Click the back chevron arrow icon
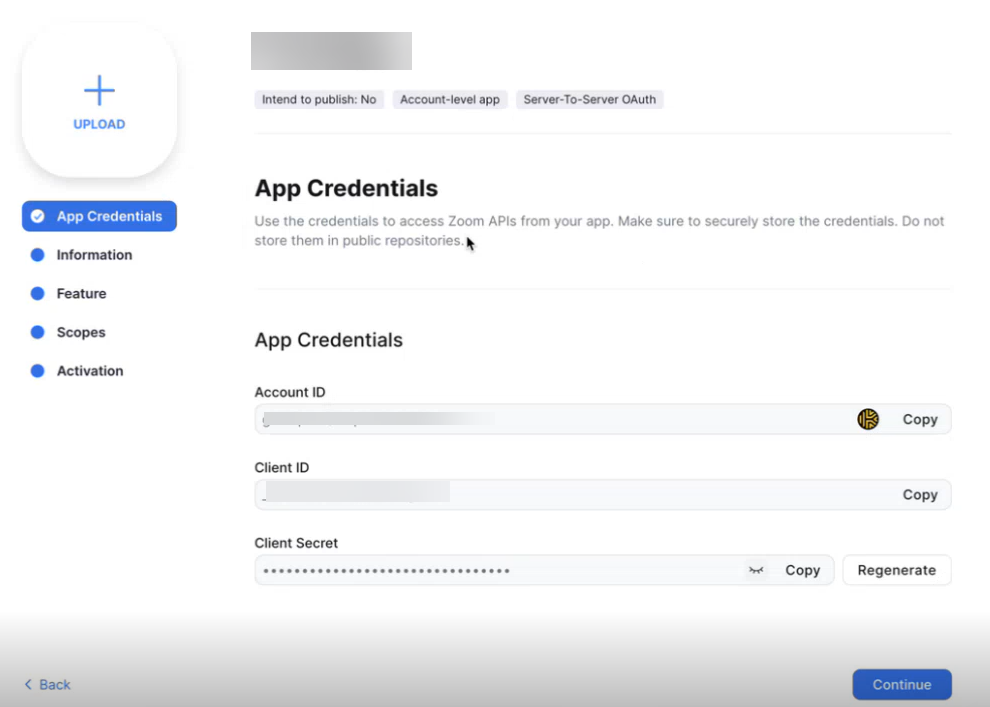Viewport: 990px width, 707px height. click(x=28, y=684)
